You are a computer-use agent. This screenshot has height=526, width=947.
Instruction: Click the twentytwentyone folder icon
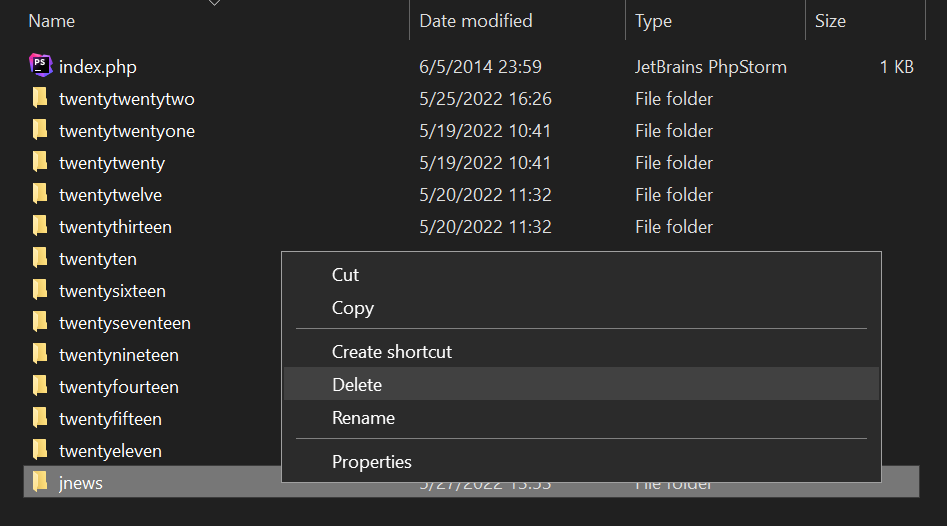[40, 130]
